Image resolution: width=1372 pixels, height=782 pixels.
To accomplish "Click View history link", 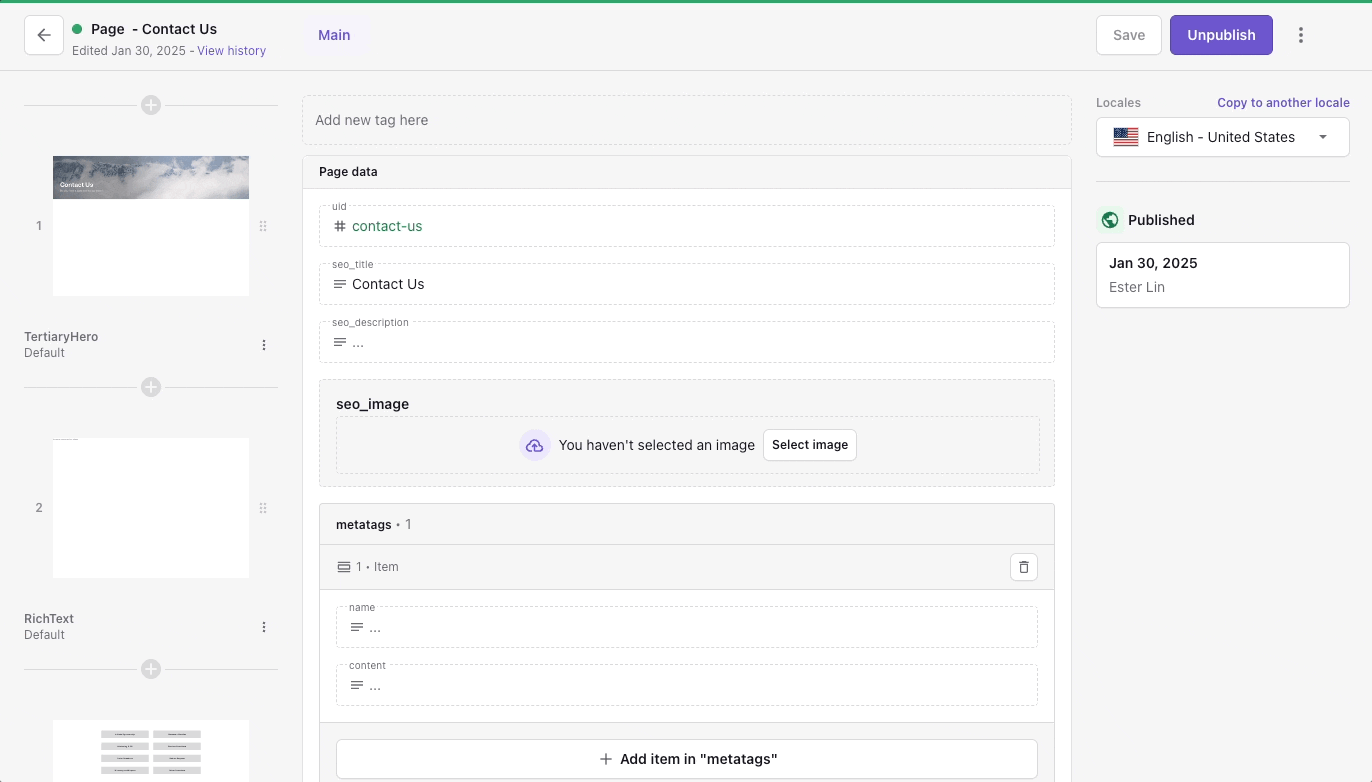I will click(x=231, y=51).
